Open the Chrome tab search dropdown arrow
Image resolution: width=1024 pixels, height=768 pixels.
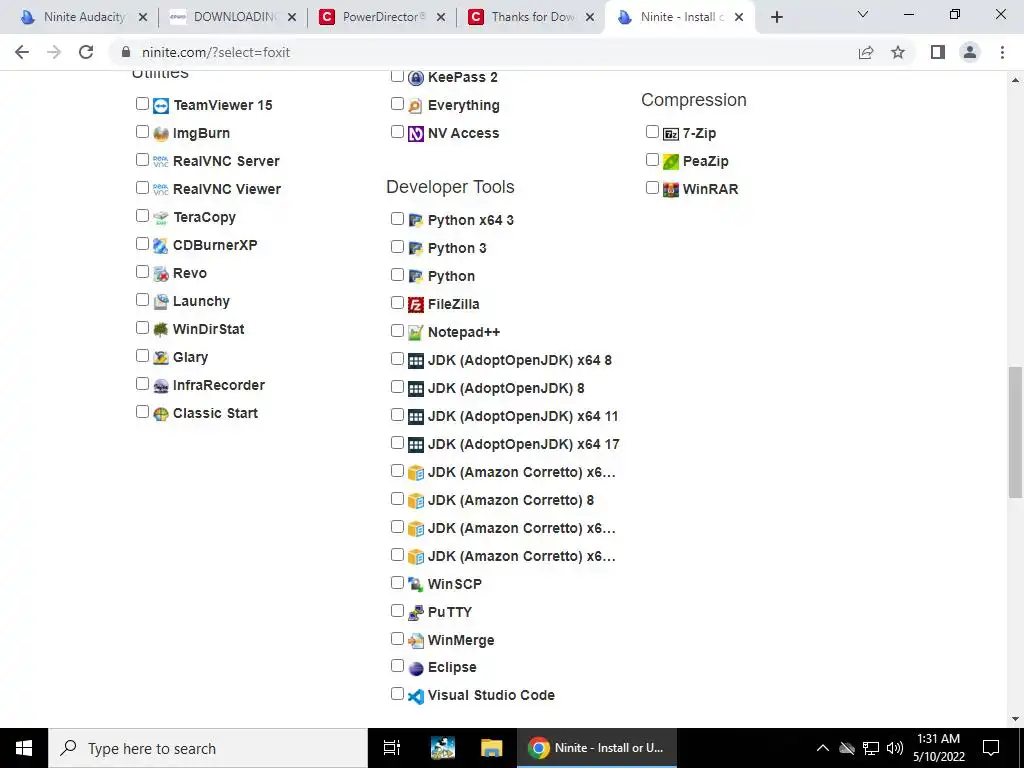(x=863, y=14)
